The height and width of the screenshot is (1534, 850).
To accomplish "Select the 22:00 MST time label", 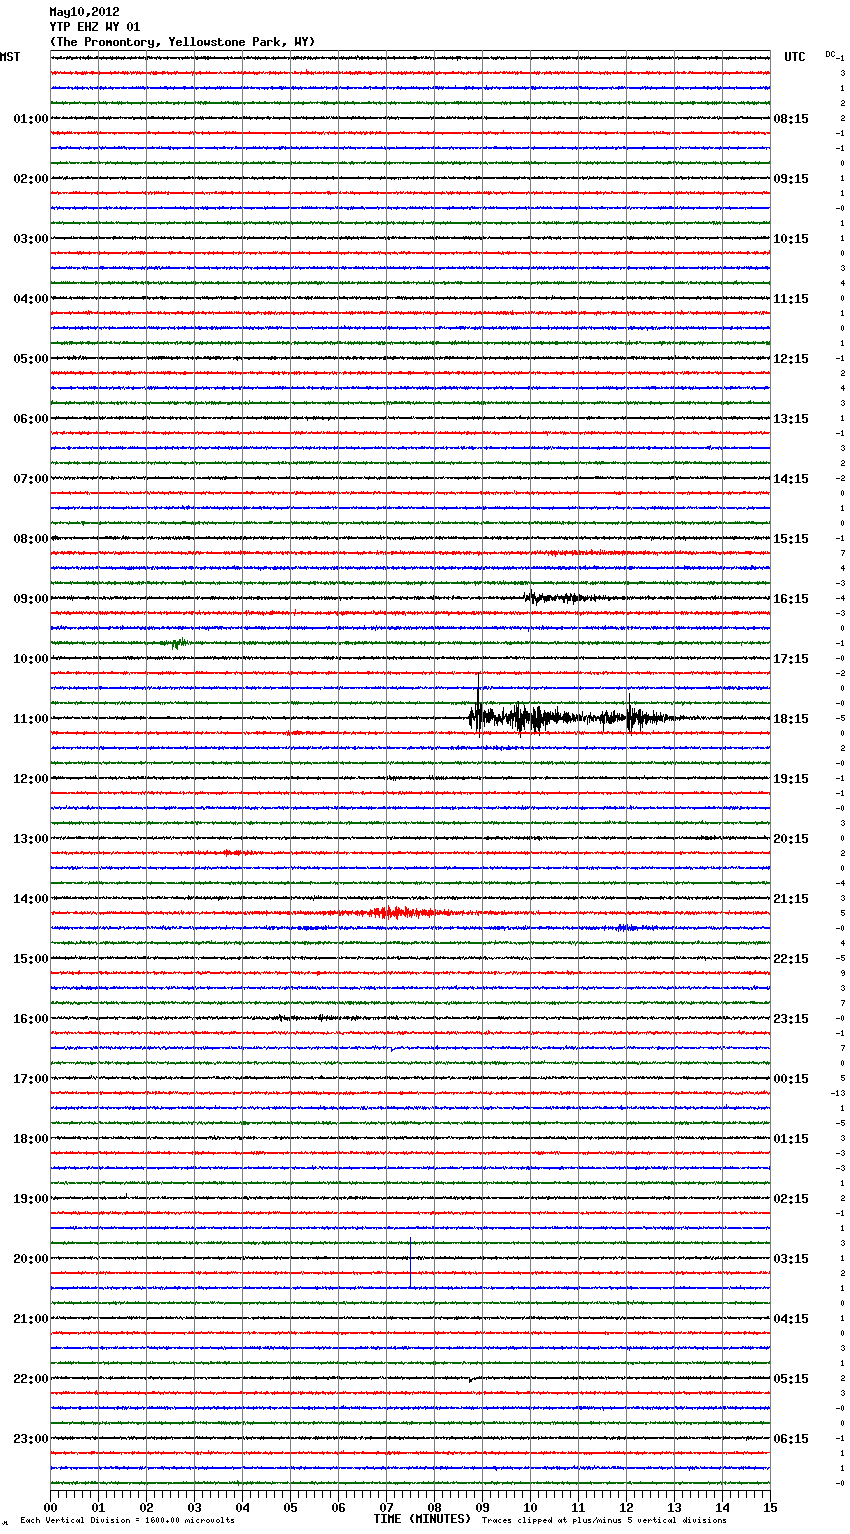I will pos(30,1379).
